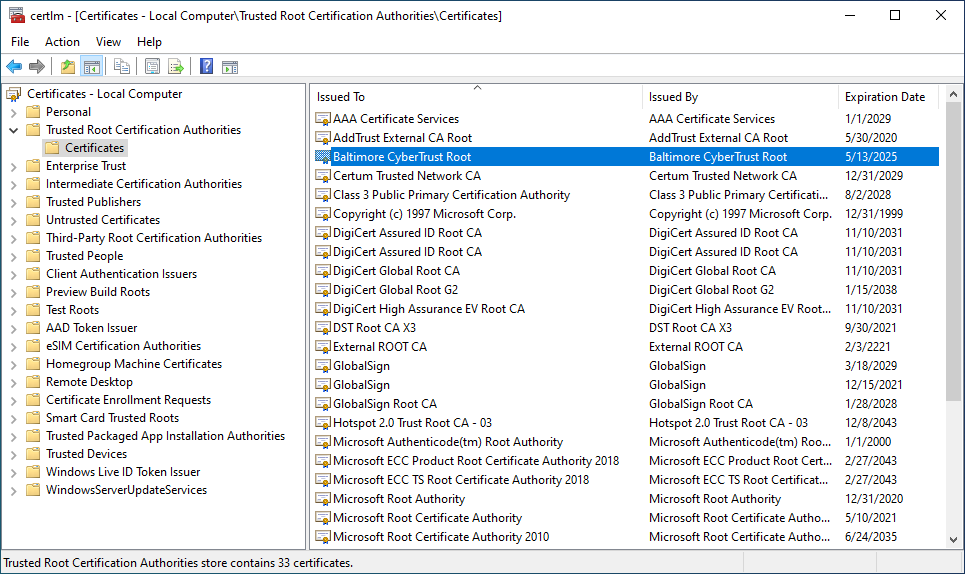Open Help via blue question mark icon

point(207,66)
